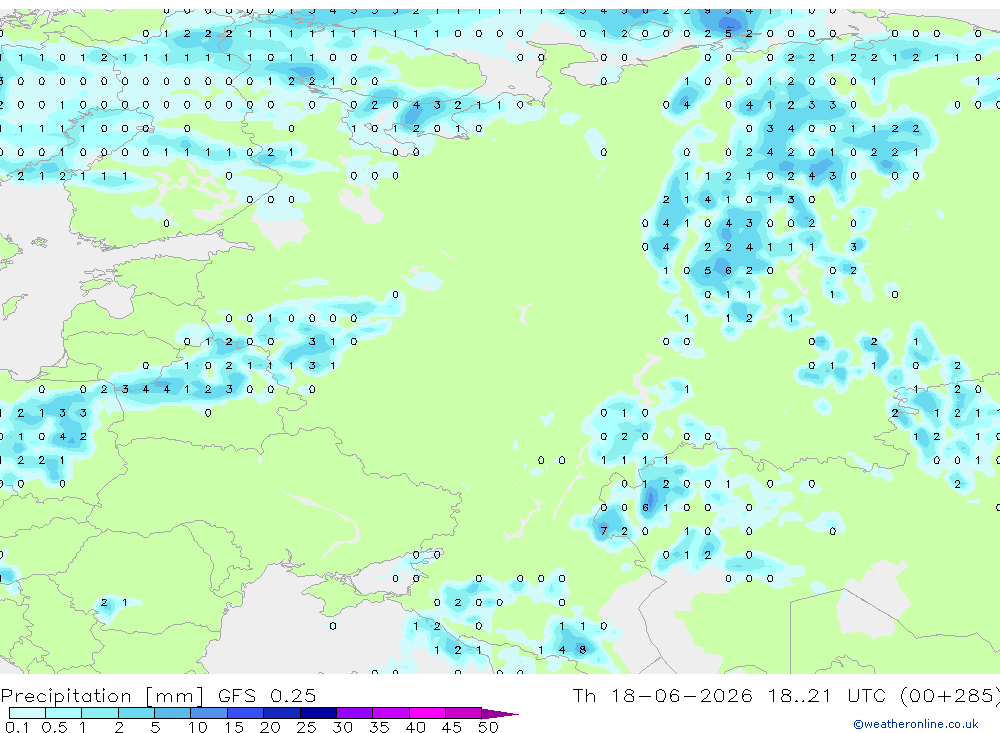Click the map value '8' near bottom center

[582, 649]
